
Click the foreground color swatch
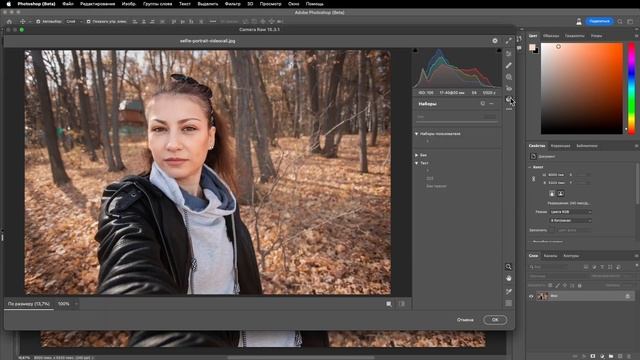[x=532, y=47]
